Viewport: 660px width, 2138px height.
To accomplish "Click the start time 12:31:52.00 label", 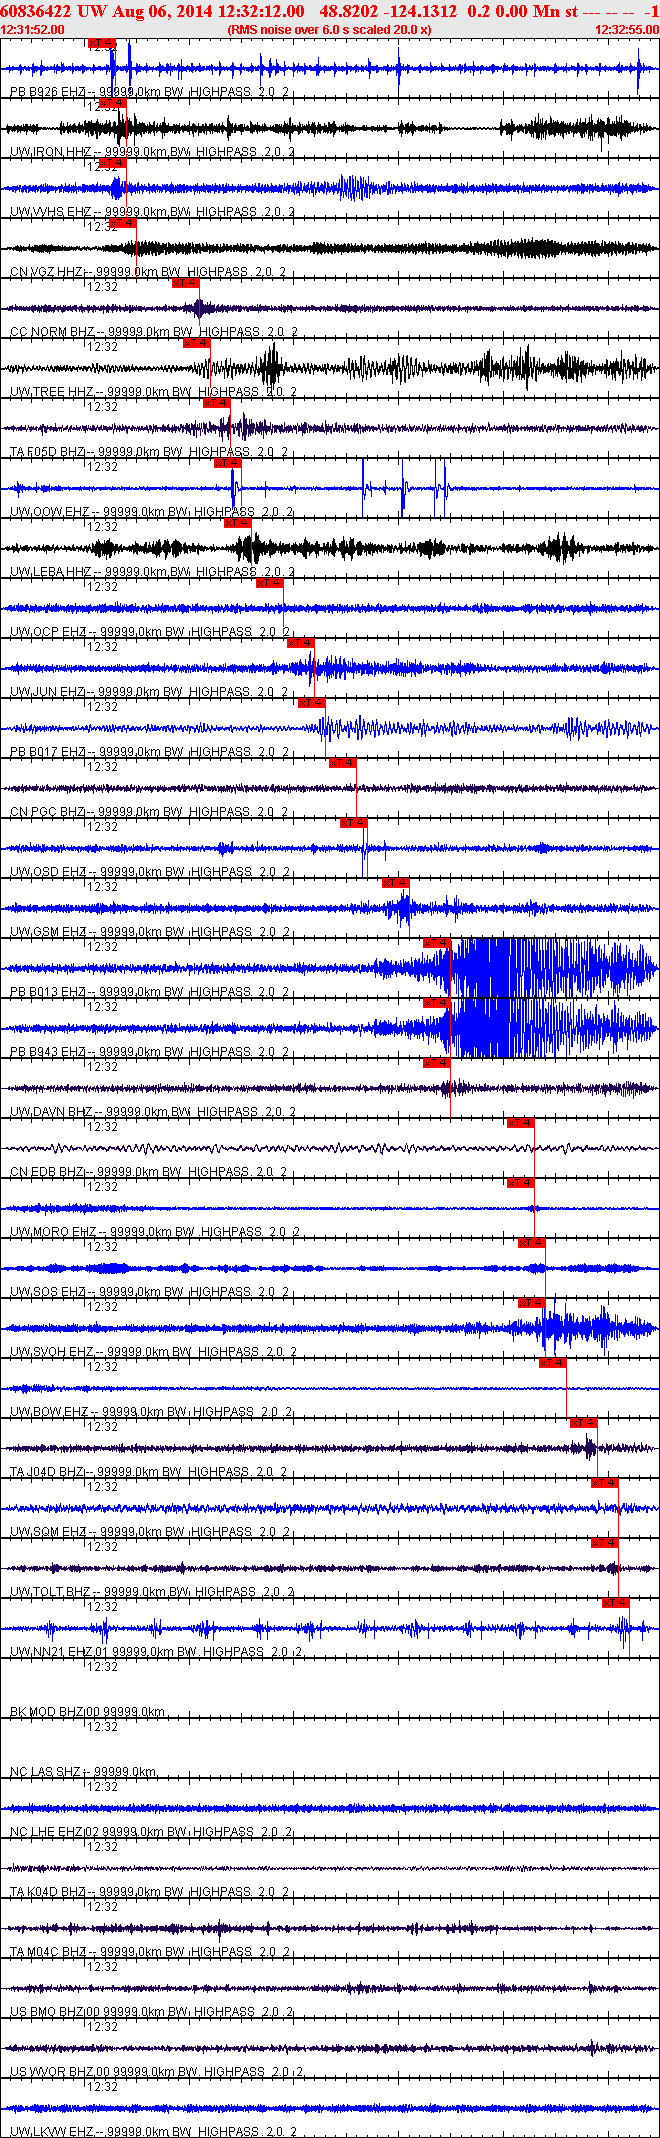I will (x=33, y=30).
